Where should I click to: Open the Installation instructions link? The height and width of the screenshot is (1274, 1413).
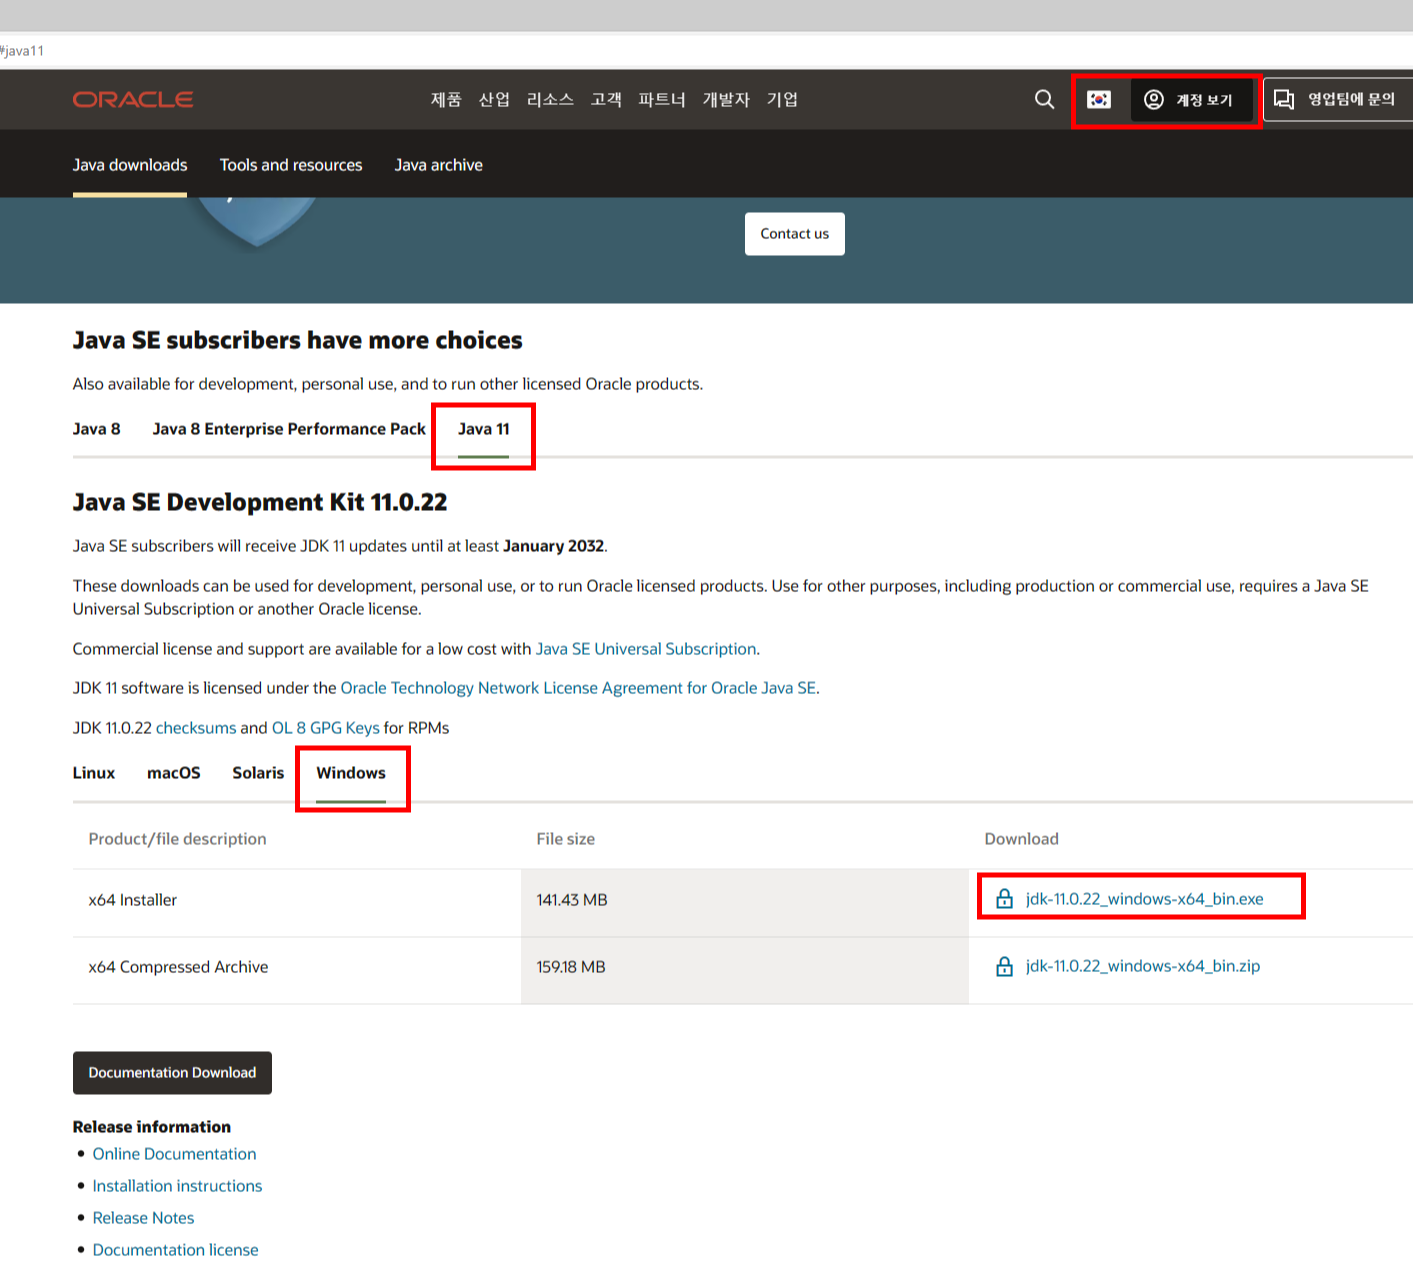coord(177,1186)
